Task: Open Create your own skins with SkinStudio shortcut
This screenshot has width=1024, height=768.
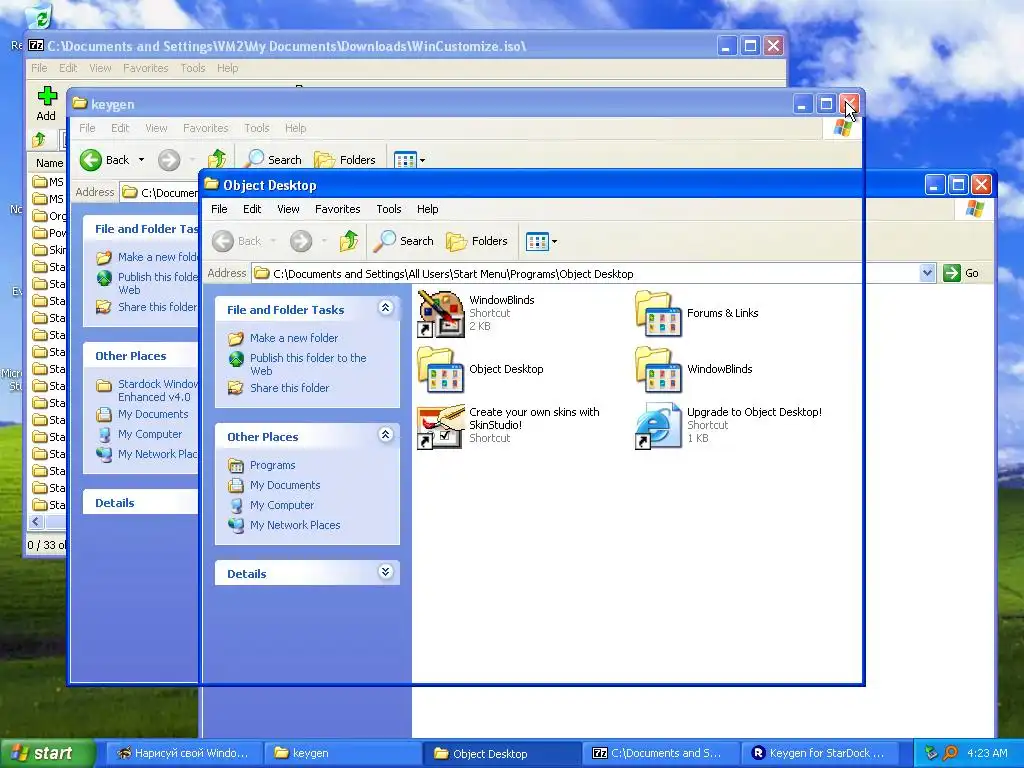Action: [441, 426]
